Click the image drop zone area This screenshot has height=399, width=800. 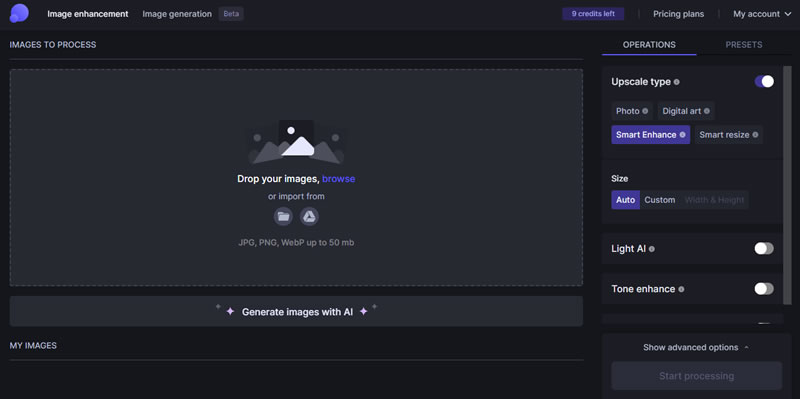pyautogui.click(x=296, y=178)
